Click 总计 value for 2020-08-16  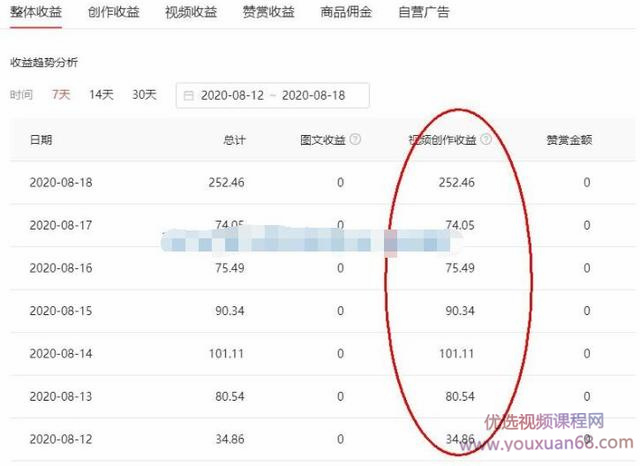(x=230, y=268)
